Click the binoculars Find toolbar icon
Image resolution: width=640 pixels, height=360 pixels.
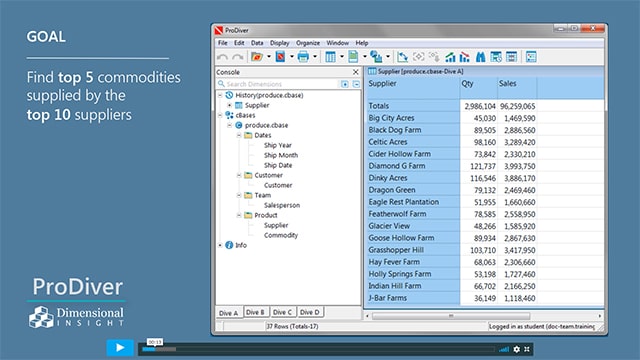pos(481,57)
